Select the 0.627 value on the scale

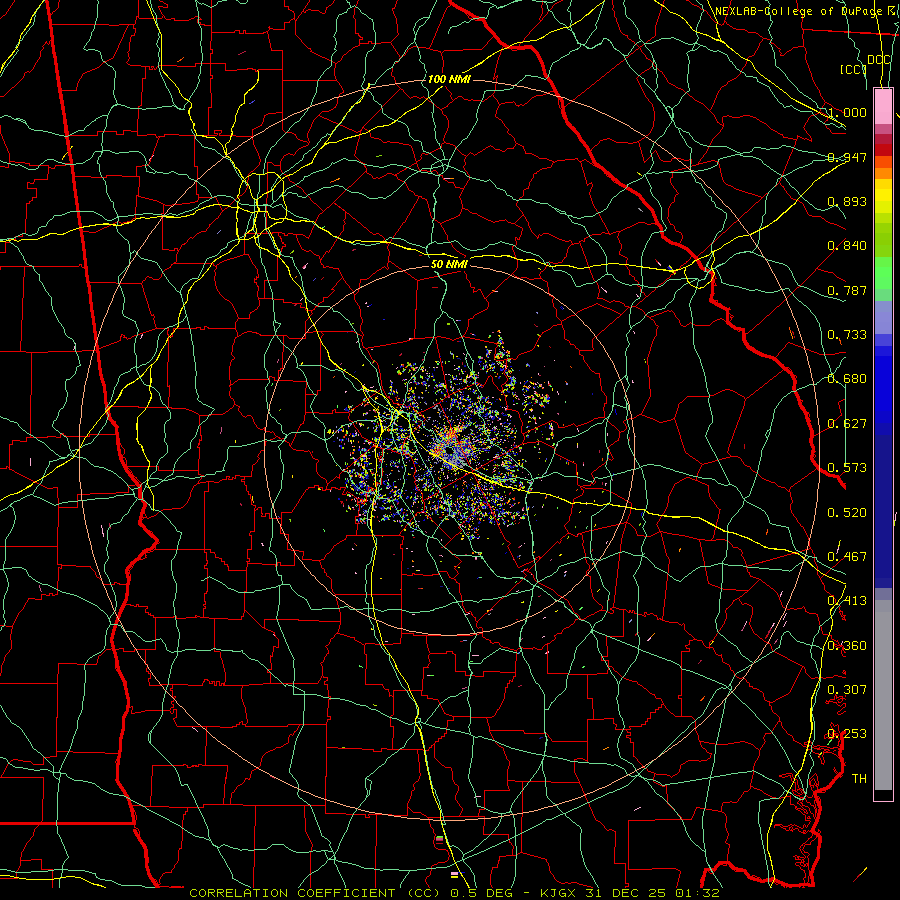coord(847,424)
